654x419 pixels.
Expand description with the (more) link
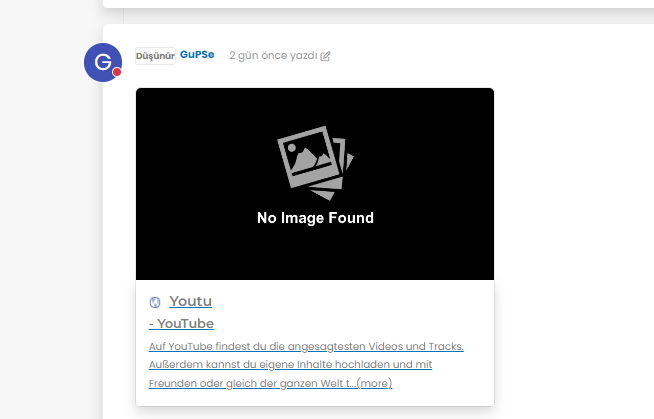click(374, 383)
